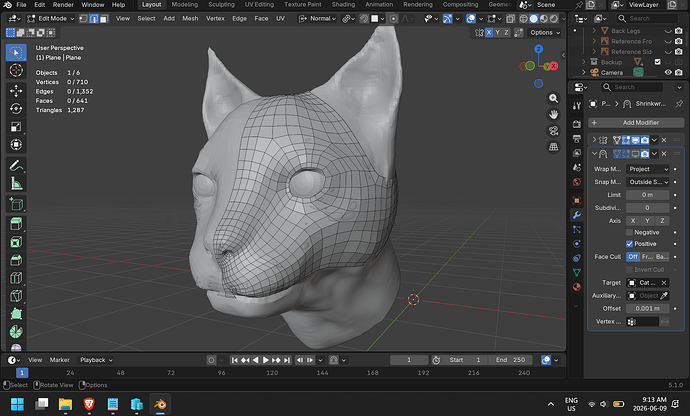Viewport: 690px width, 416px height.
Task: Click the timeline End frame 250 field
Action: click(x=510, y=360)
